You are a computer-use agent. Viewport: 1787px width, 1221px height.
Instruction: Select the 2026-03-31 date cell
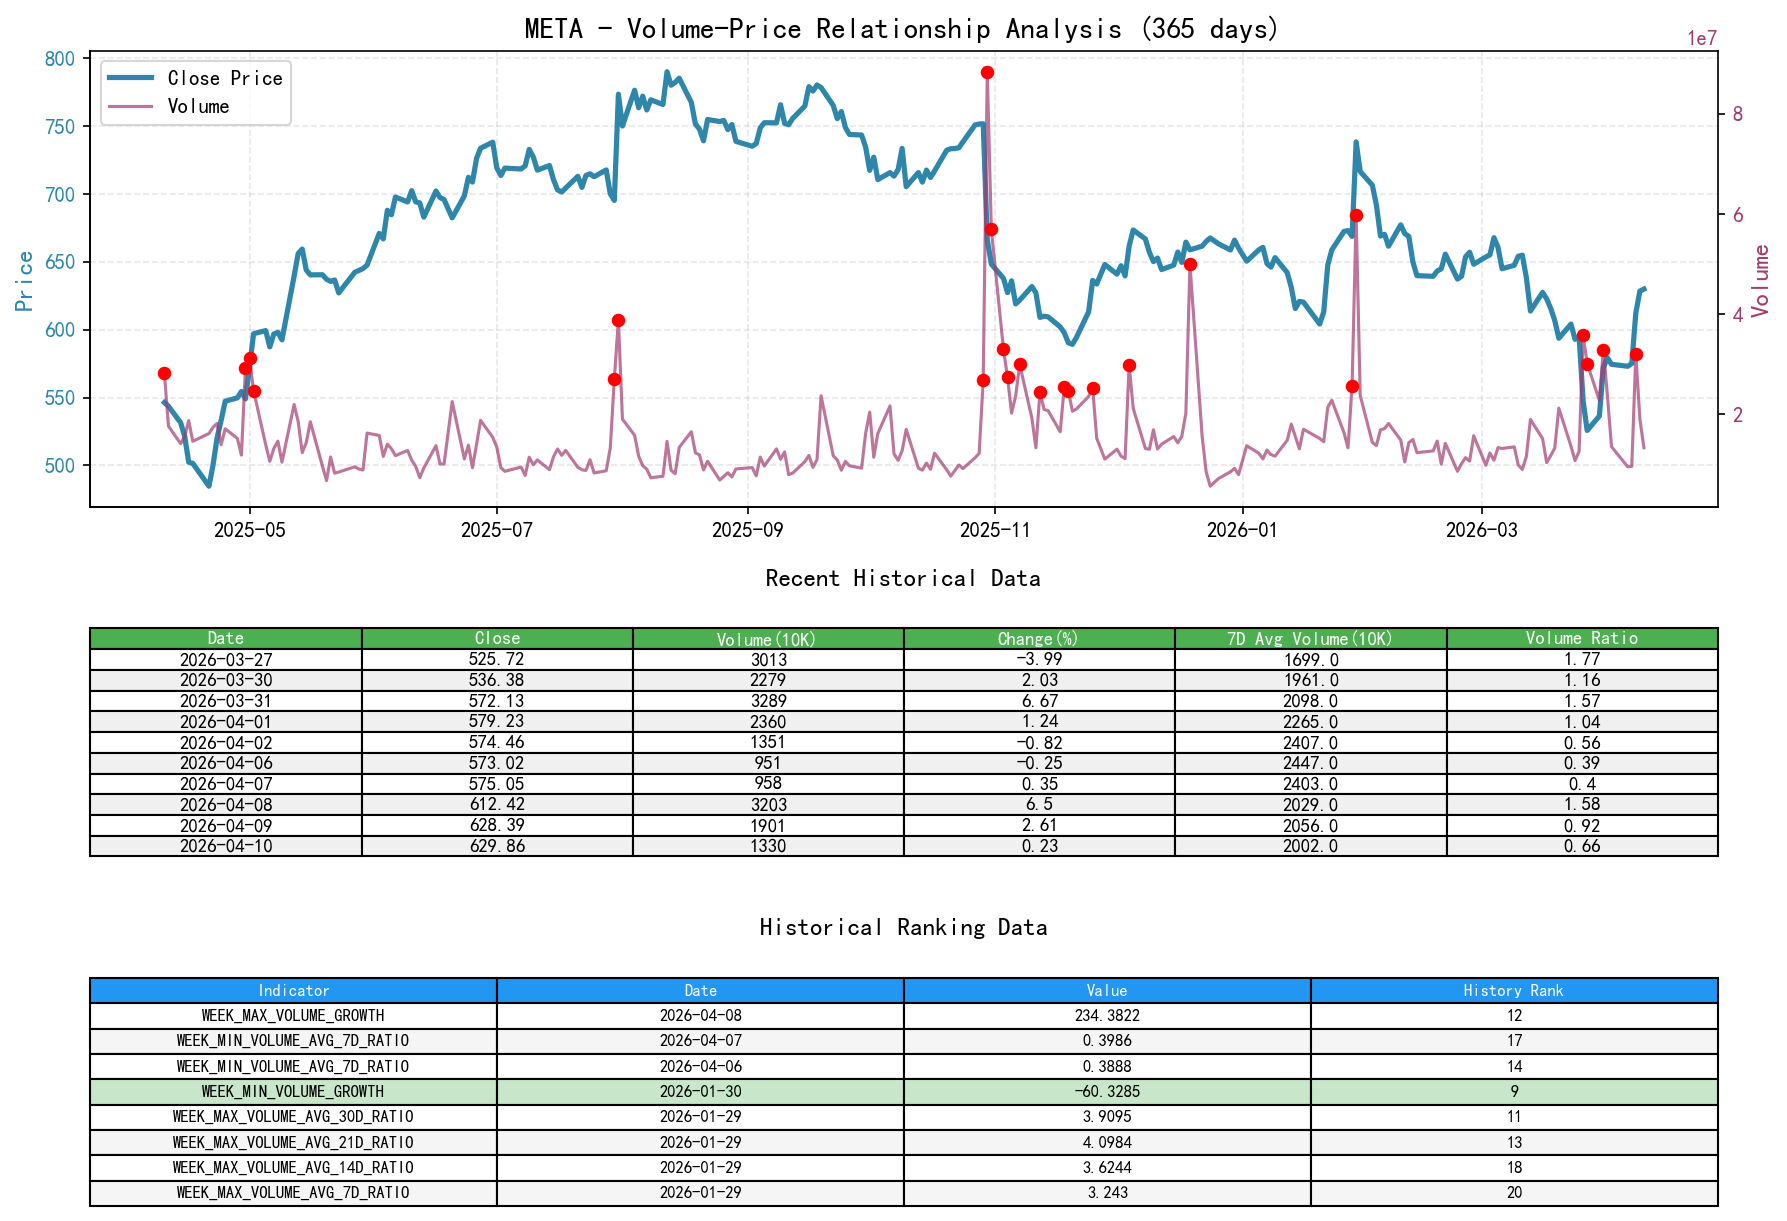point(226,701)
